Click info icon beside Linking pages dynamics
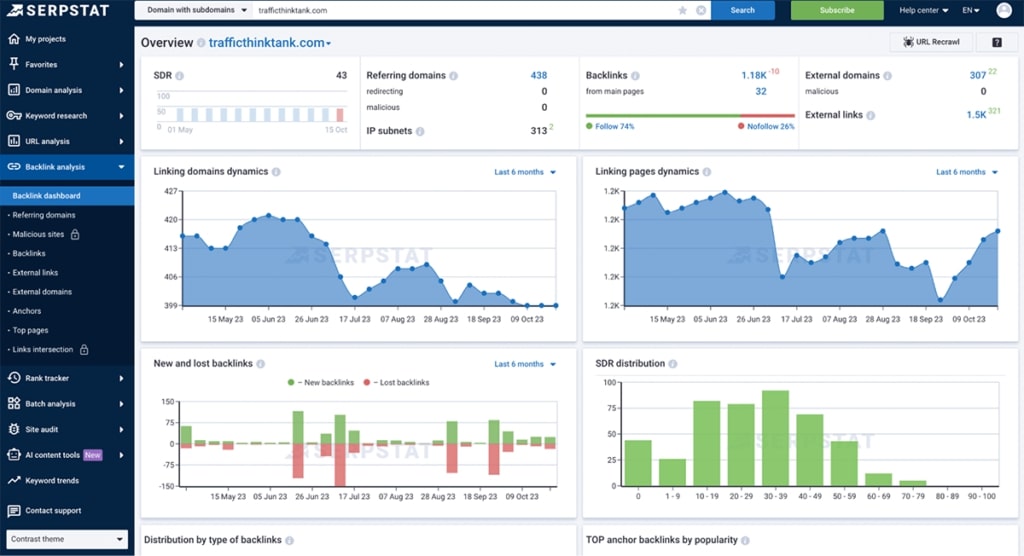This screenshot has width=1024, height=556. click(707, 172)
